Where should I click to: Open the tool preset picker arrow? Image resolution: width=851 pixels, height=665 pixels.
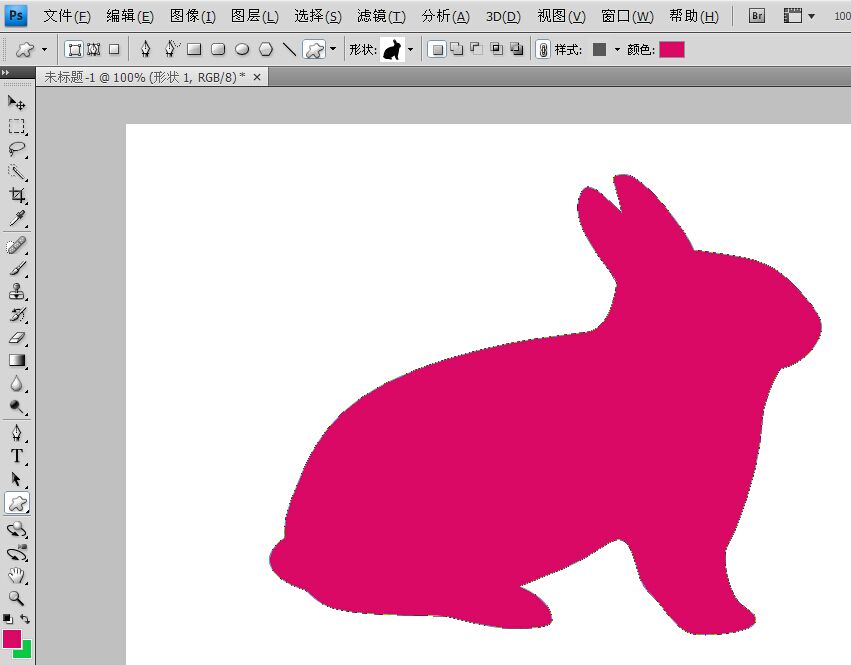[44, 49]
